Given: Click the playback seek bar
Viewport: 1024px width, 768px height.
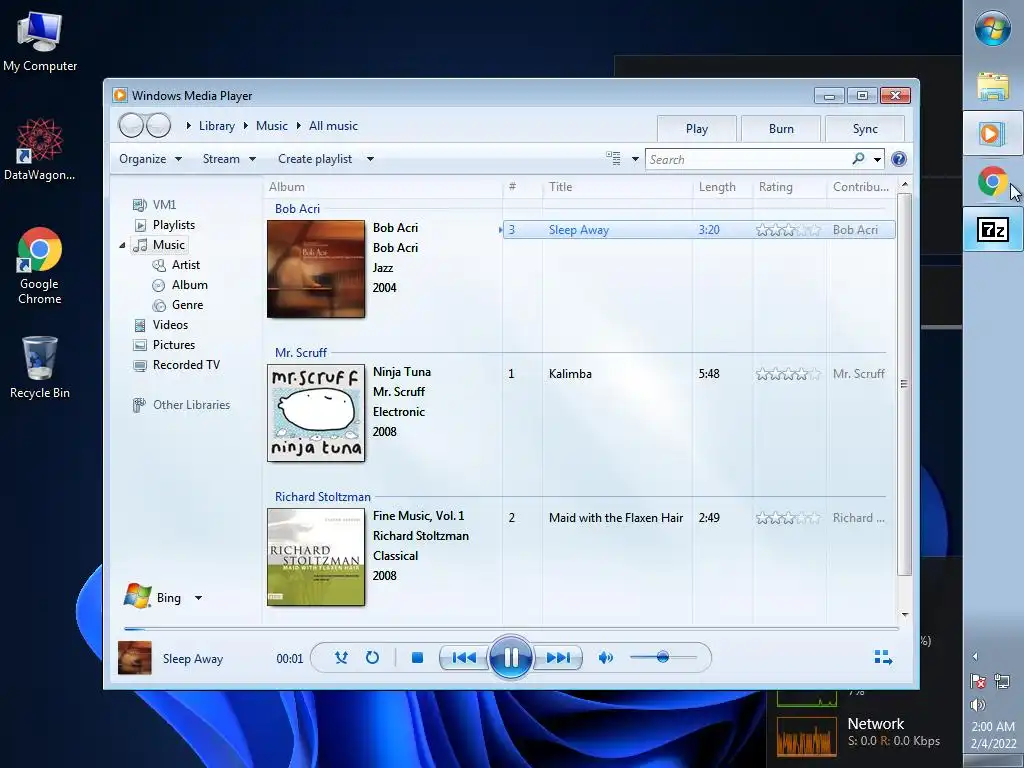Looking at the screenshot, I should pyautogui.click(x=511, y=629).
